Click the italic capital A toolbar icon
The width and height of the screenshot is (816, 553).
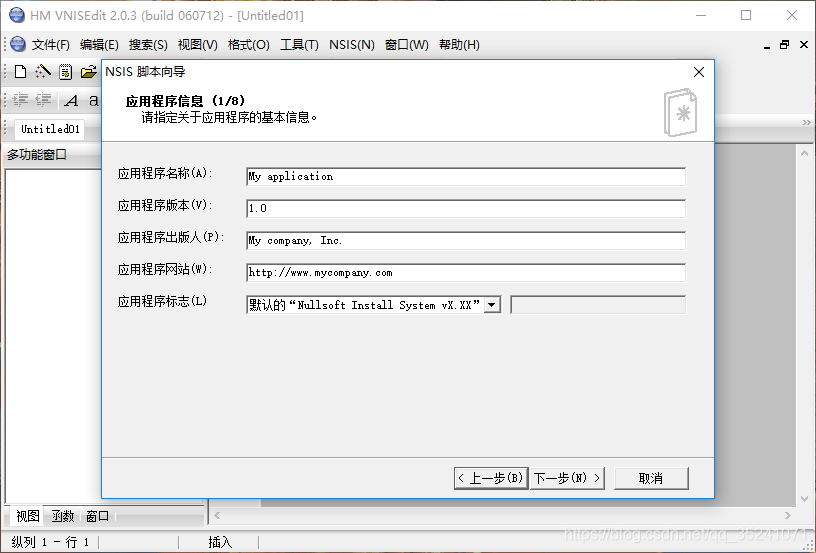71,100
